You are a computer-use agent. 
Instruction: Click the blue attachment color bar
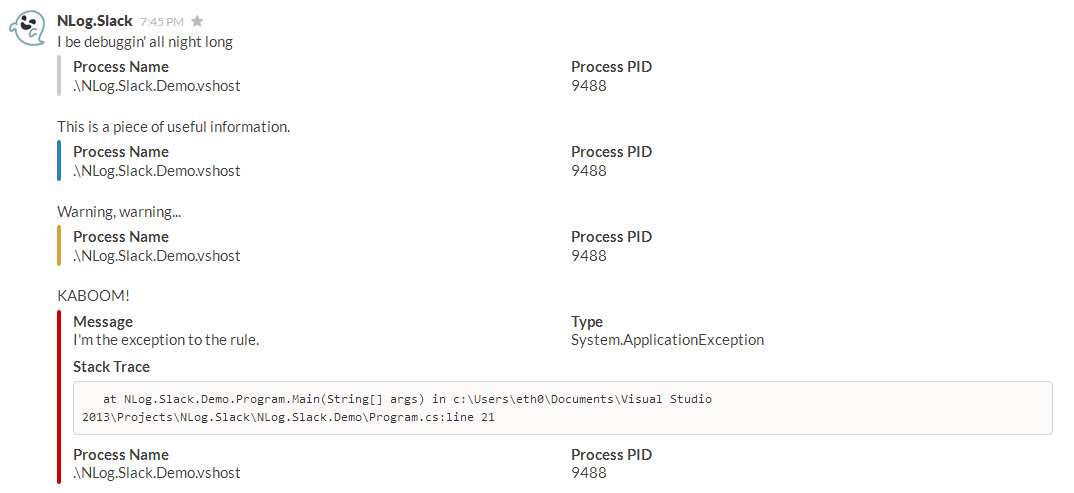click(59, 161)
